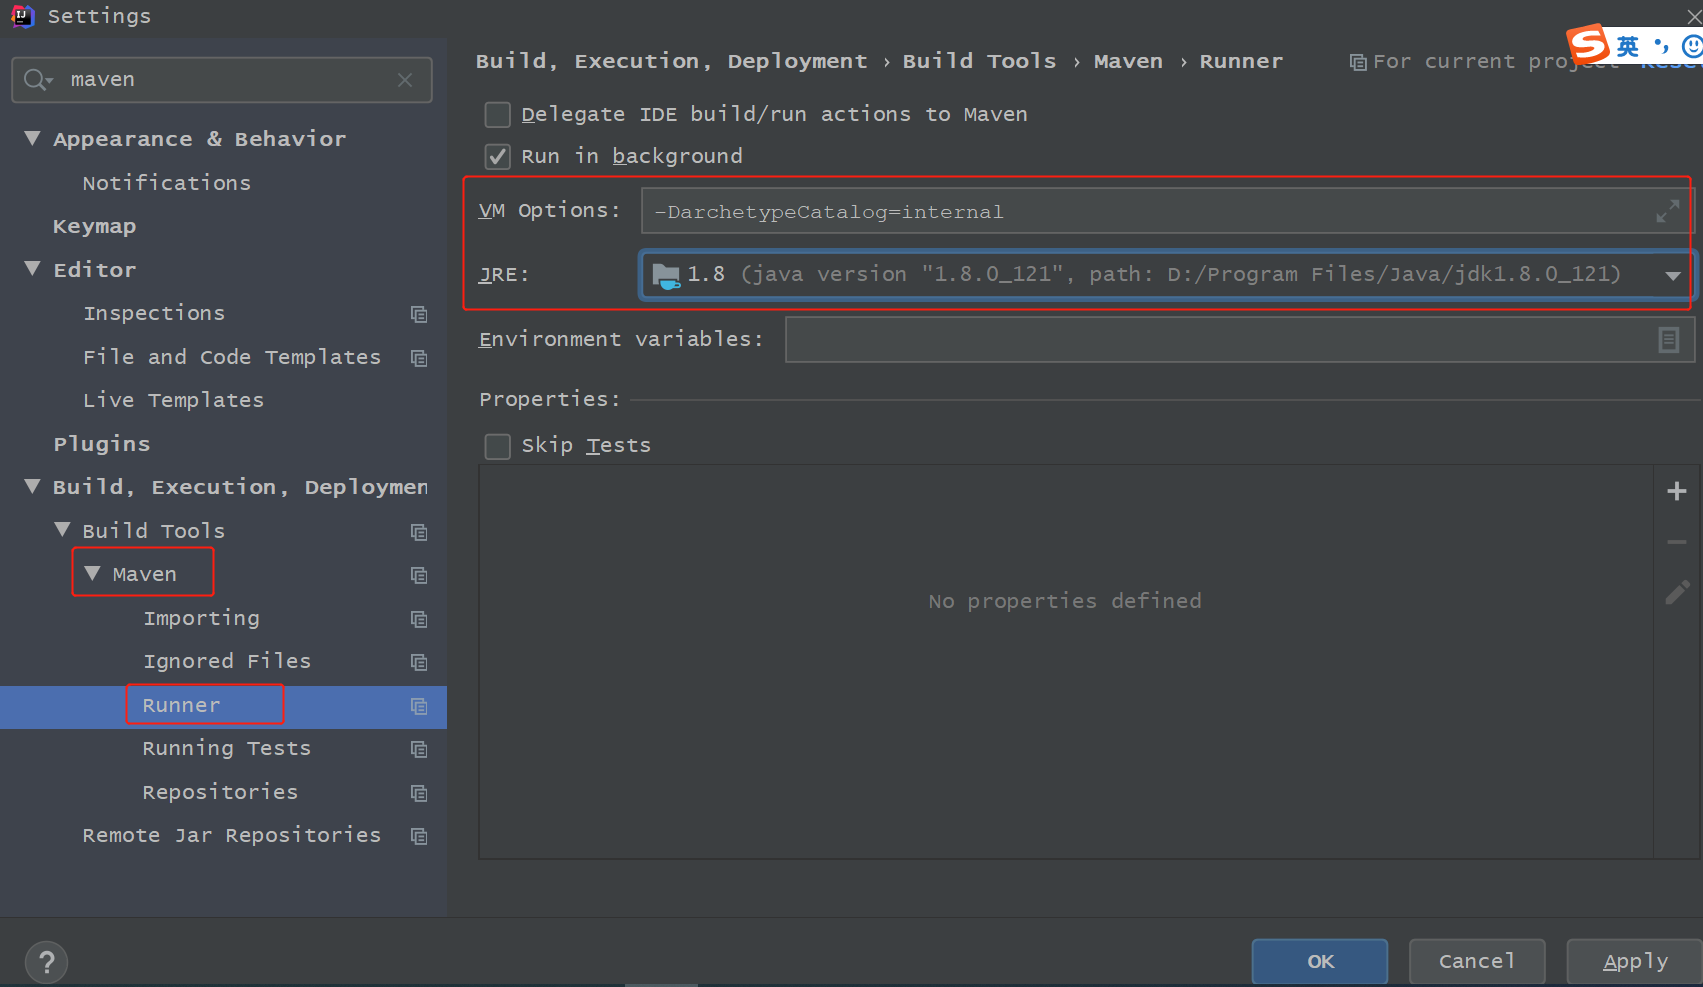Click the project icon beside Maven
Screen dimensions: 1703x987
[419, 575]
